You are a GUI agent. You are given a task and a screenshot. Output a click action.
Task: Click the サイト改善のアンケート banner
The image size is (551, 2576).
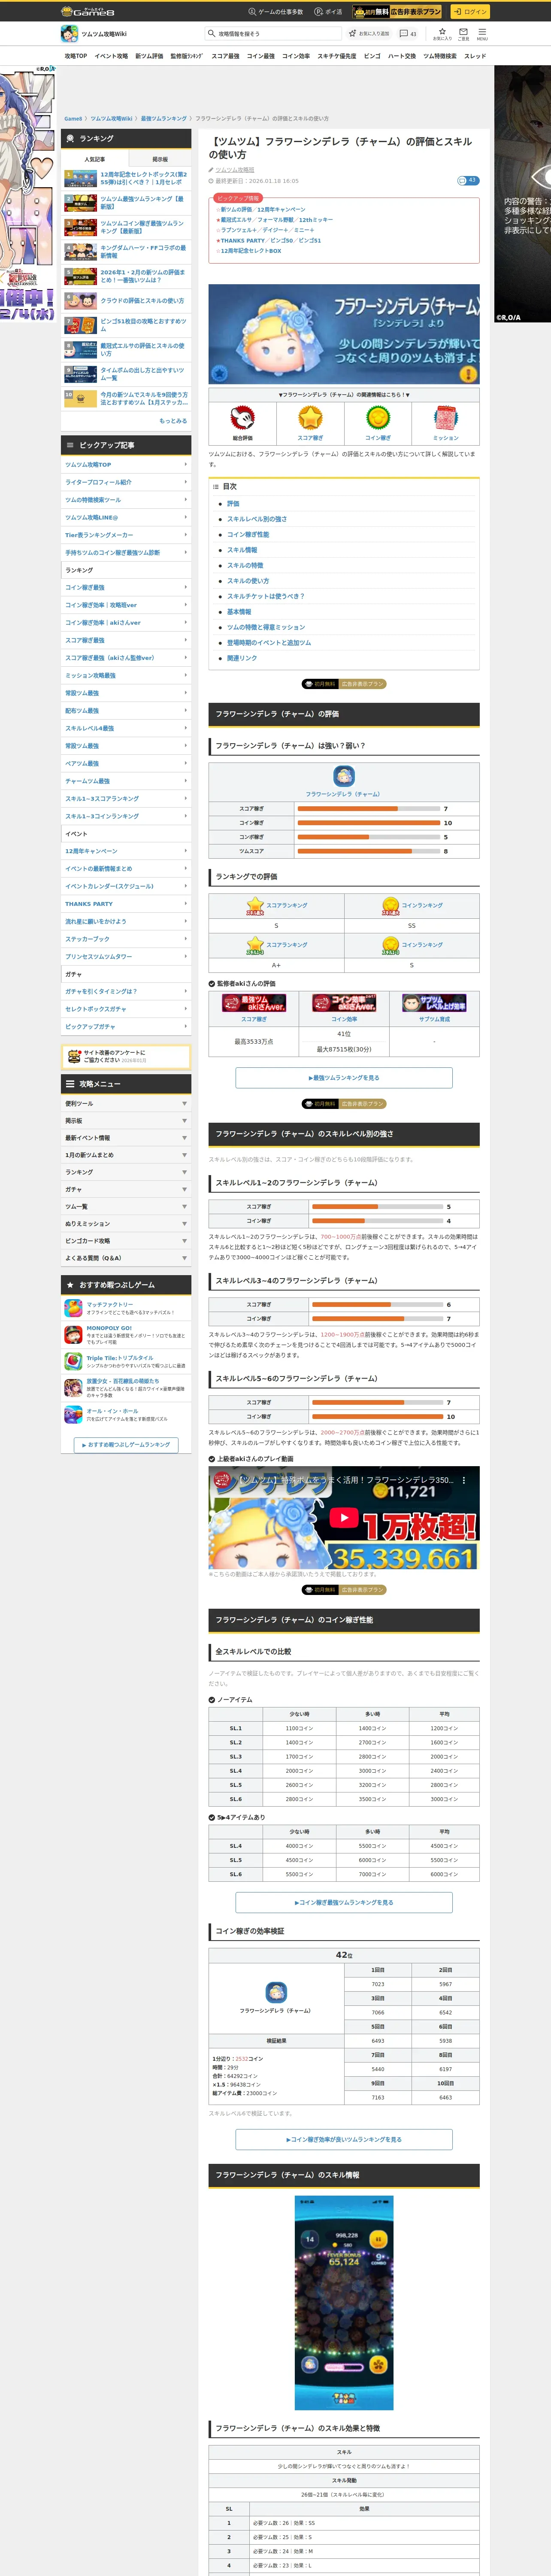[x=126, y=1056]
